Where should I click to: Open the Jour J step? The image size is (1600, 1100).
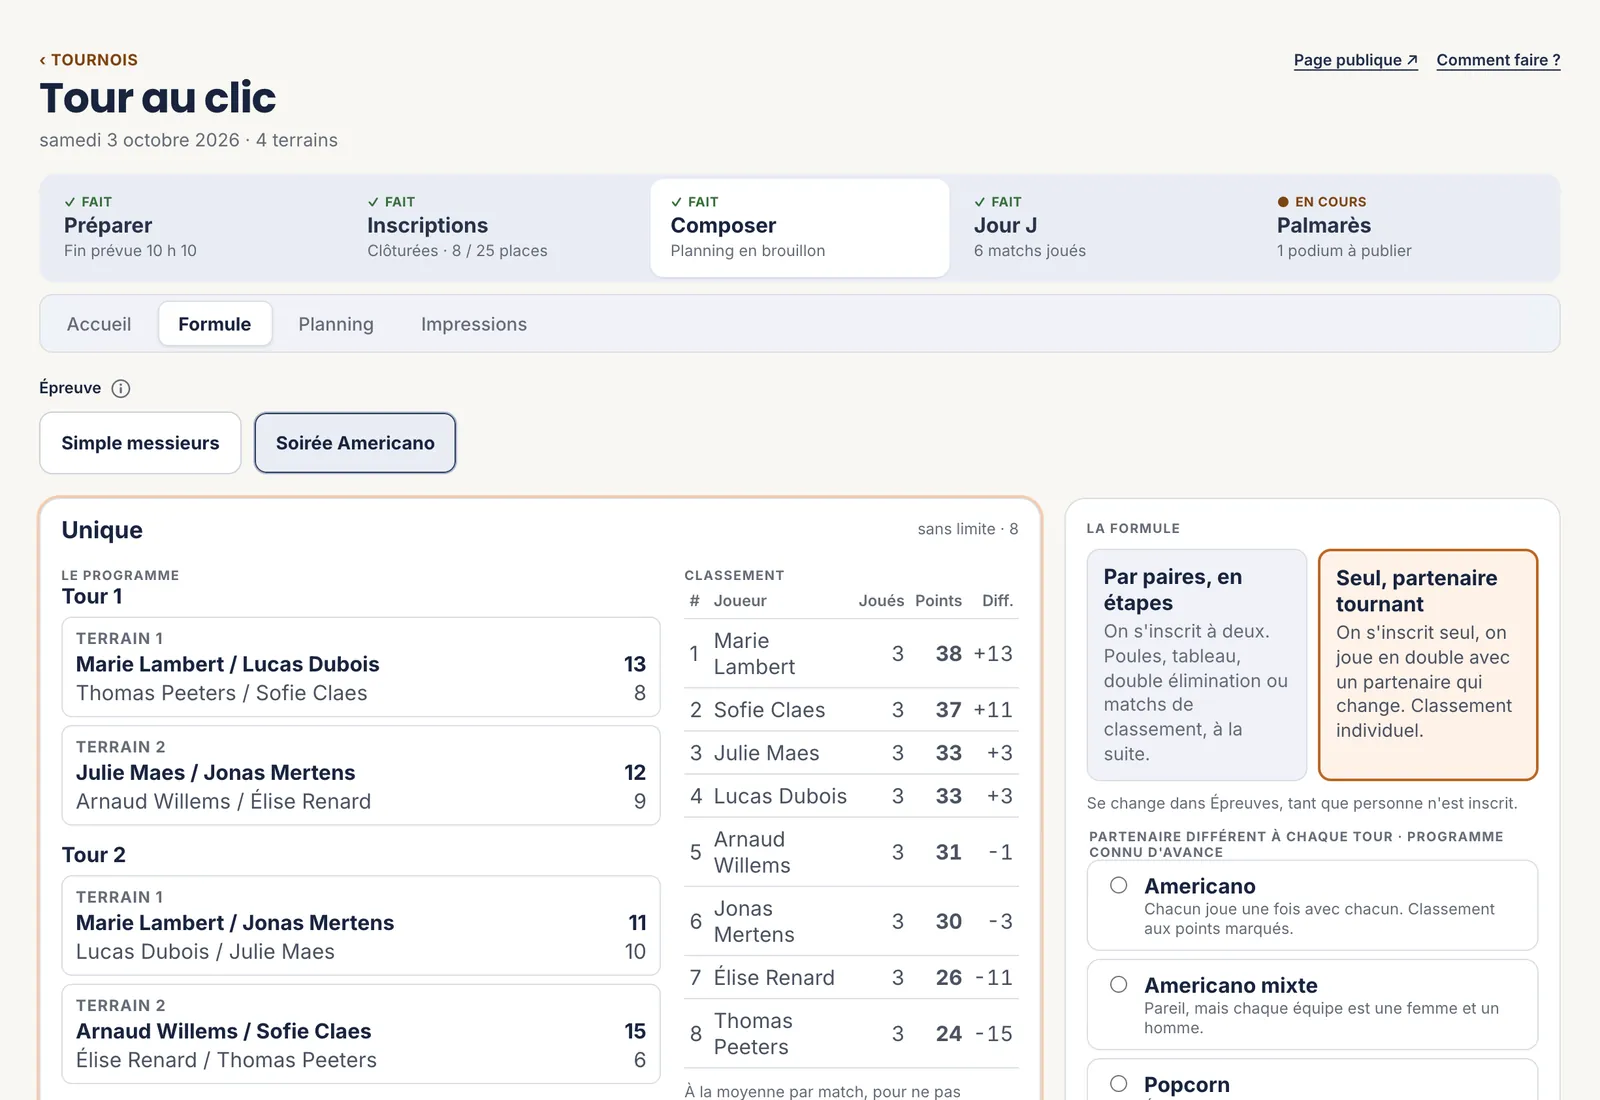[x=1102, y=228]
